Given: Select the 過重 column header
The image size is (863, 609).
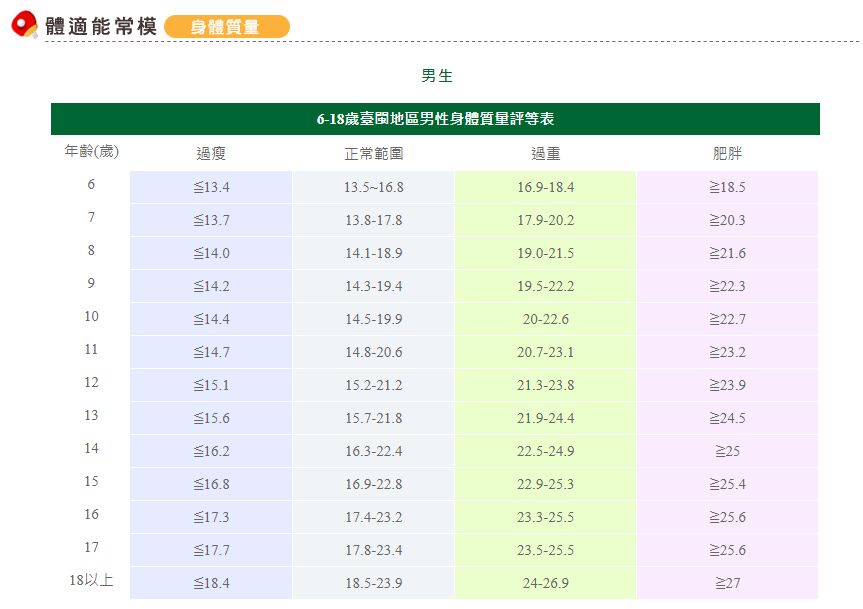Looking at the screenshot, I should click(x=545, y=154).
